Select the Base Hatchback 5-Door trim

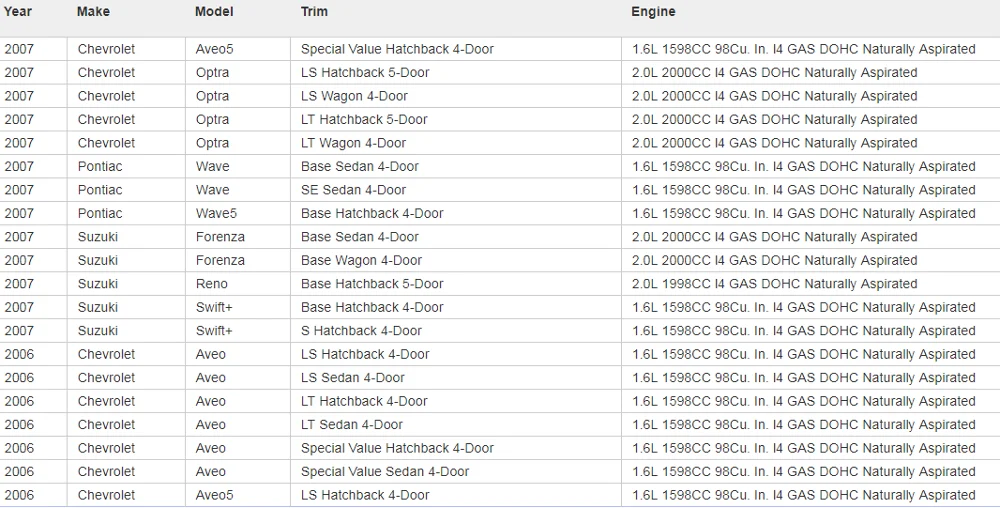click(x=372, y=284)
